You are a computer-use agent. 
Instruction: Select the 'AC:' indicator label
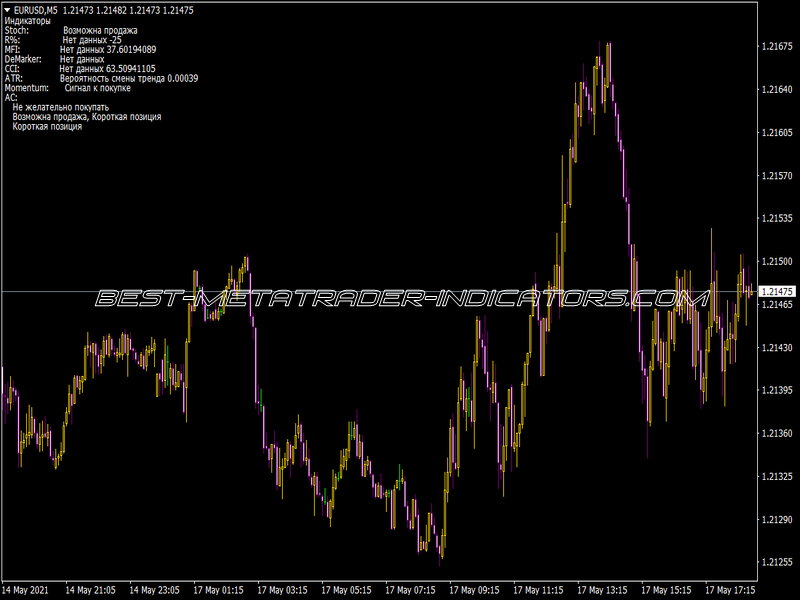coord(11,97)
